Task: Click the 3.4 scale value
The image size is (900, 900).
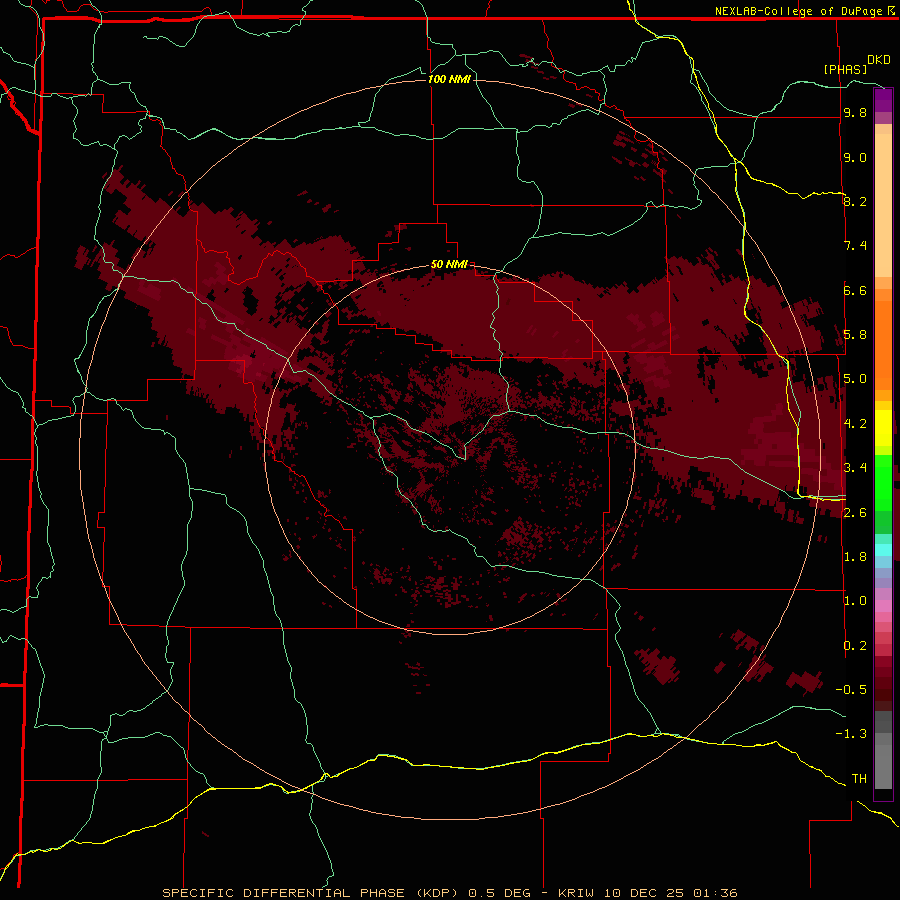Action: tap(855, 468)
